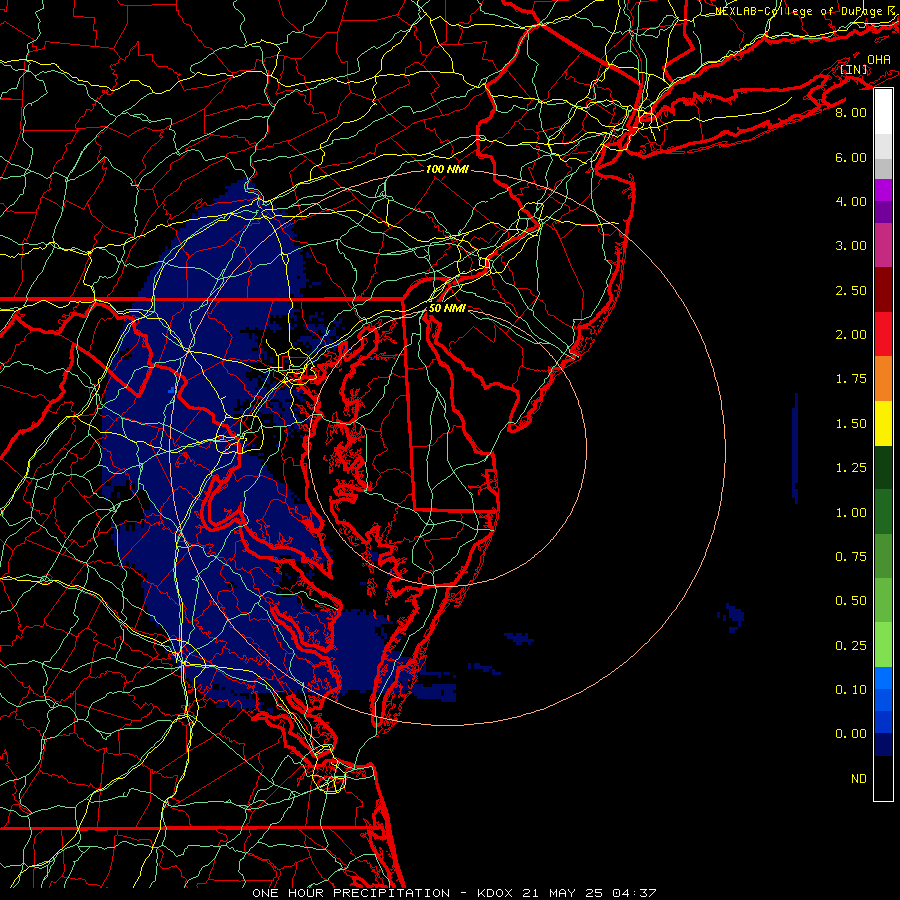The height and width of the screenshot is (900, 900).
Task: Select the dark red 2.50 legend swatch
Action: 883,290
